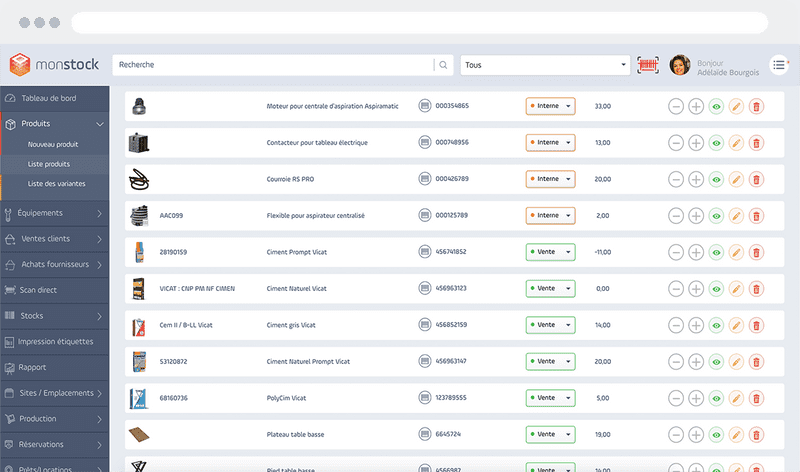The height and width of the screenshot is (472, 800).
Task: Click the Recherche search field
Action: coord(273,65)
